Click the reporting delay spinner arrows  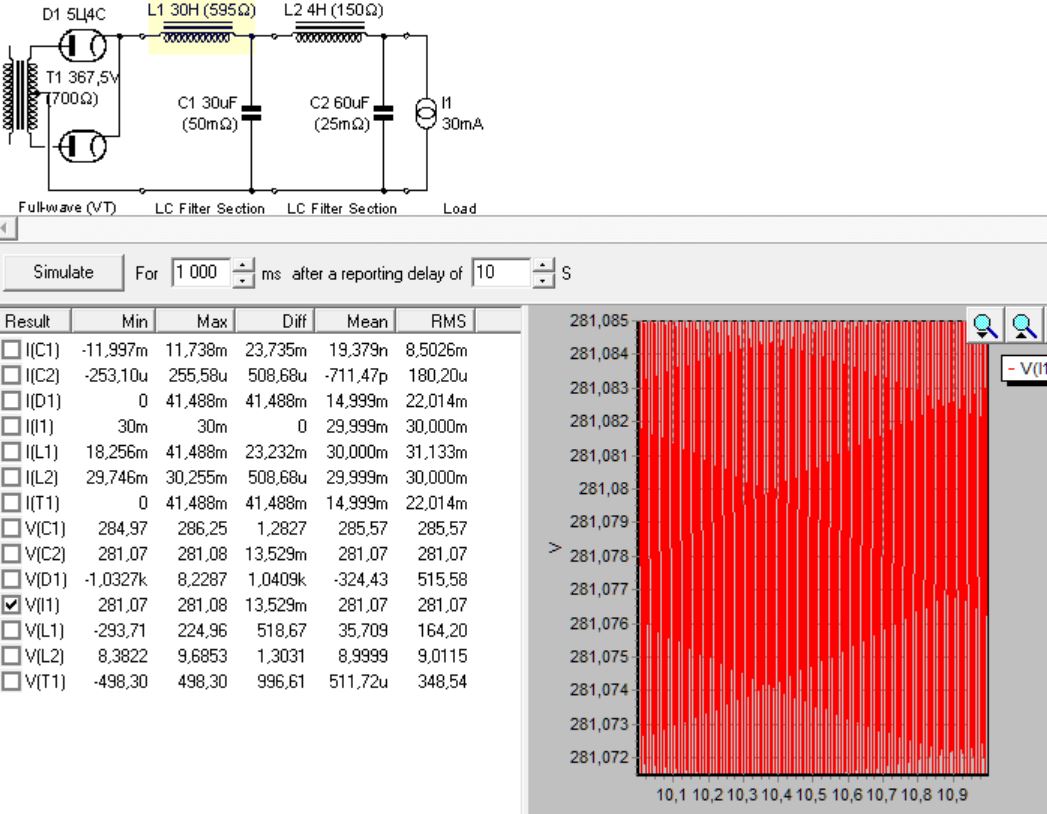pos(542,272)
